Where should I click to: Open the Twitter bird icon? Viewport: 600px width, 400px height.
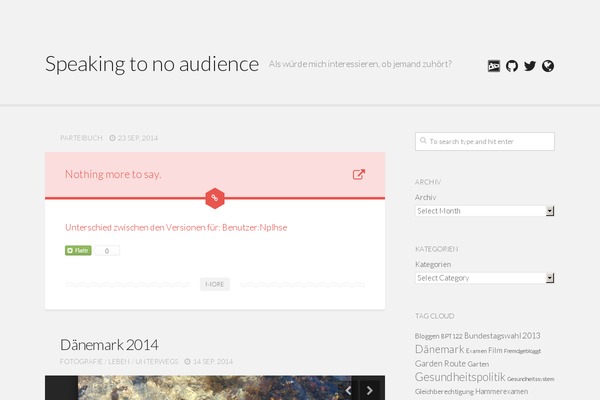(x=530, y=66)
